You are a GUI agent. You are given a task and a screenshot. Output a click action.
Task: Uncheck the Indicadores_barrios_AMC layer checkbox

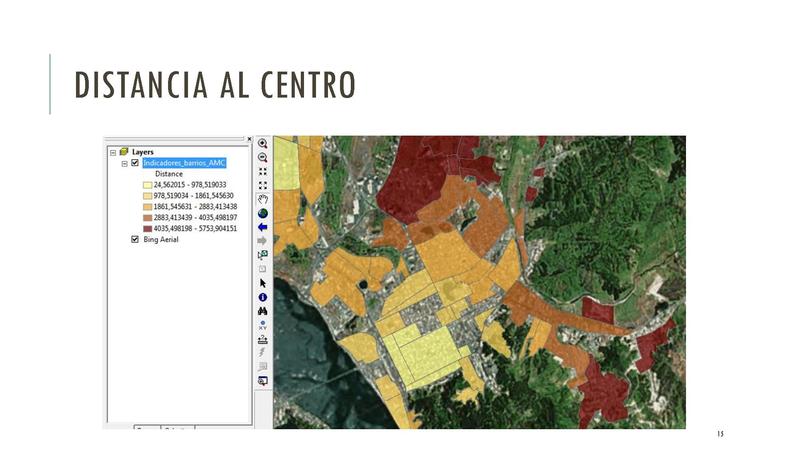(135, 162)
